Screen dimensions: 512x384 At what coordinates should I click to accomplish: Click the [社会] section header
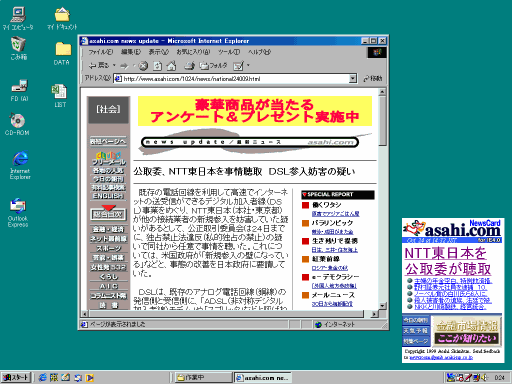[x=108, y=110]
